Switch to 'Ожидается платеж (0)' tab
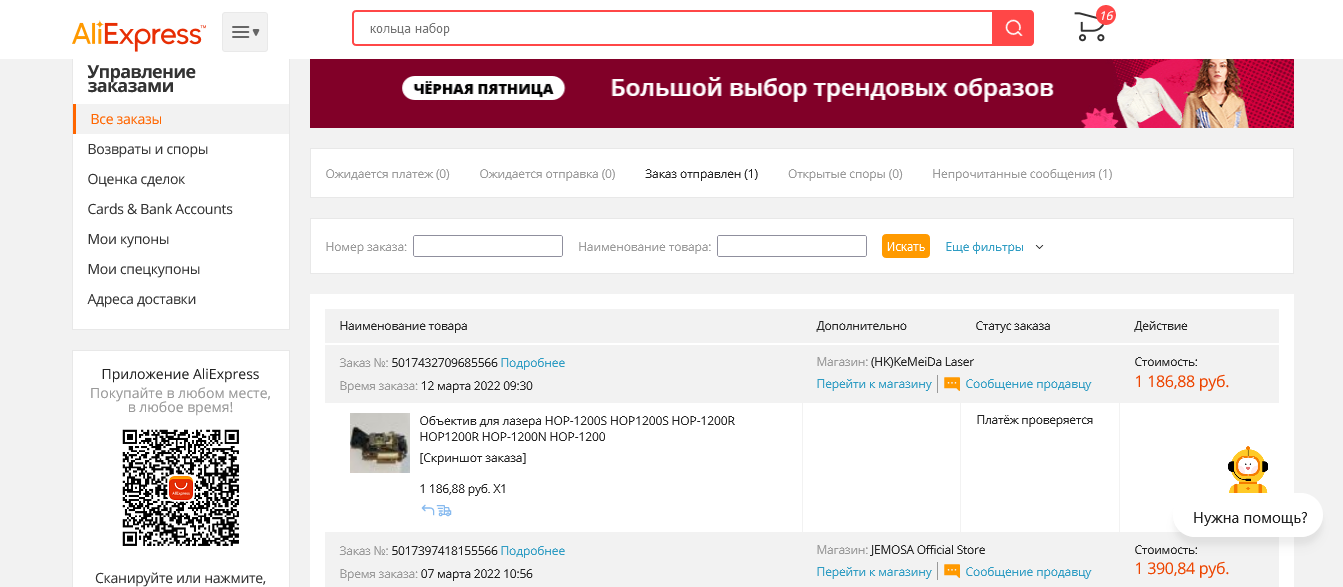The image size is (1343, 587). [388, 174]
